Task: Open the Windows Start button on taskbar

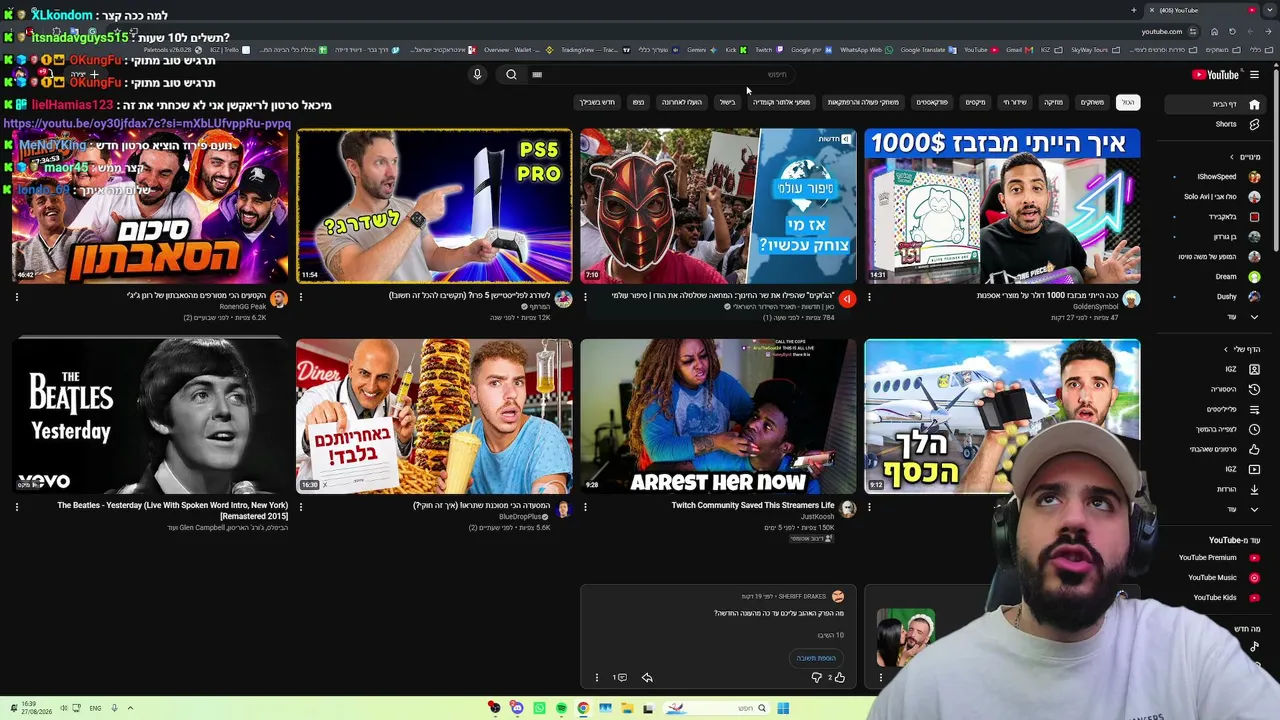Action: [x=783, y=709]
